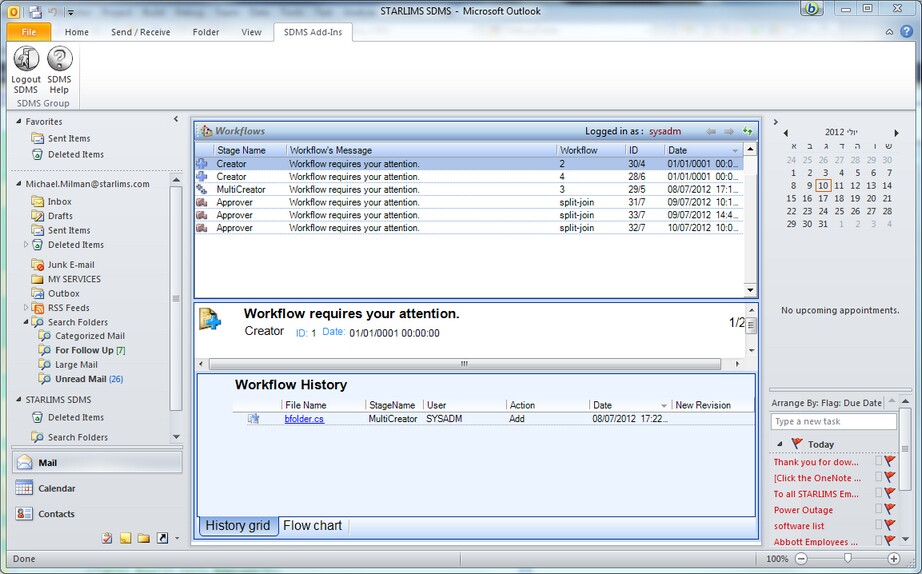Minimize the navigation pane

coord(176,119)
